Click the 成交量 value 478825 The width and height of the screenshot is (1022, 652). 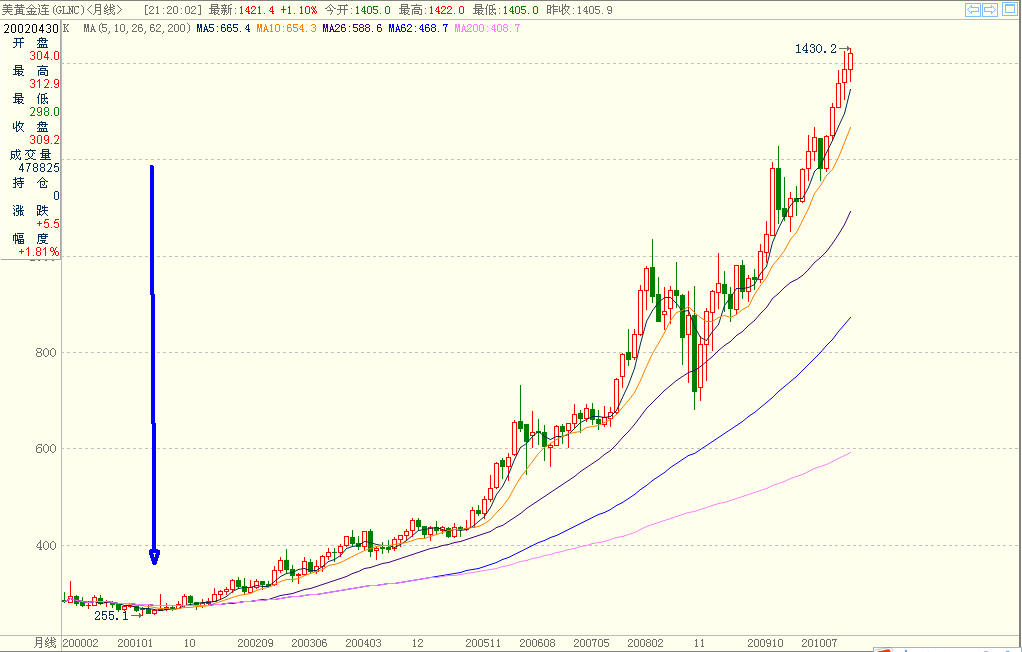tap(38, 168)
